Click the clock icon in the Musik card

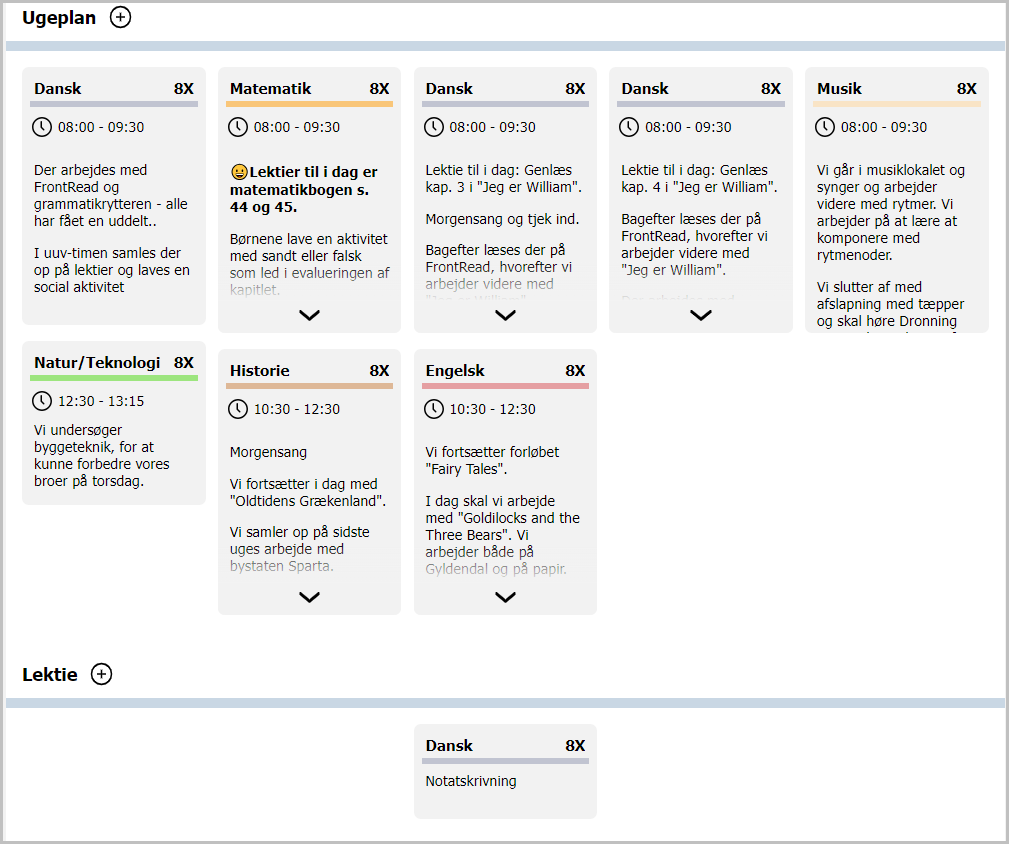coord(825,127)
